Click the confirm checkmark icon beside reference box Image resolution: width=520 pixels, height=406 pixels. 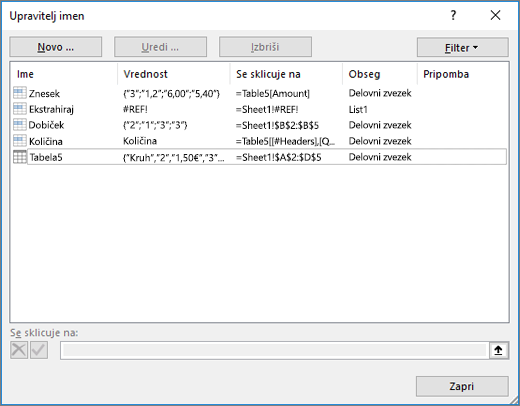[39, 350]
